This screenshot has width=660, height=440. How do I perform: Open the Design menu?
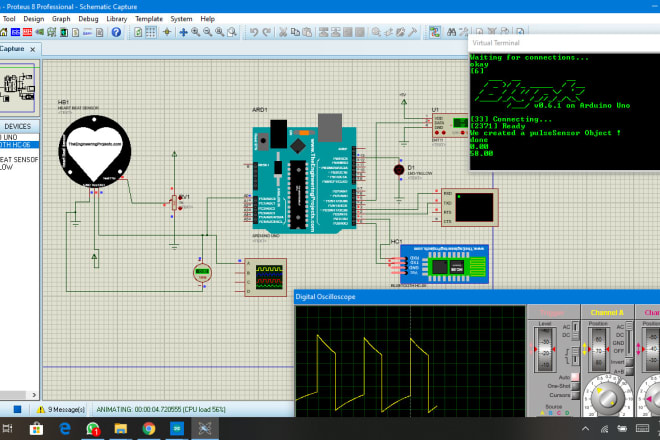click(x=34, y=19)
